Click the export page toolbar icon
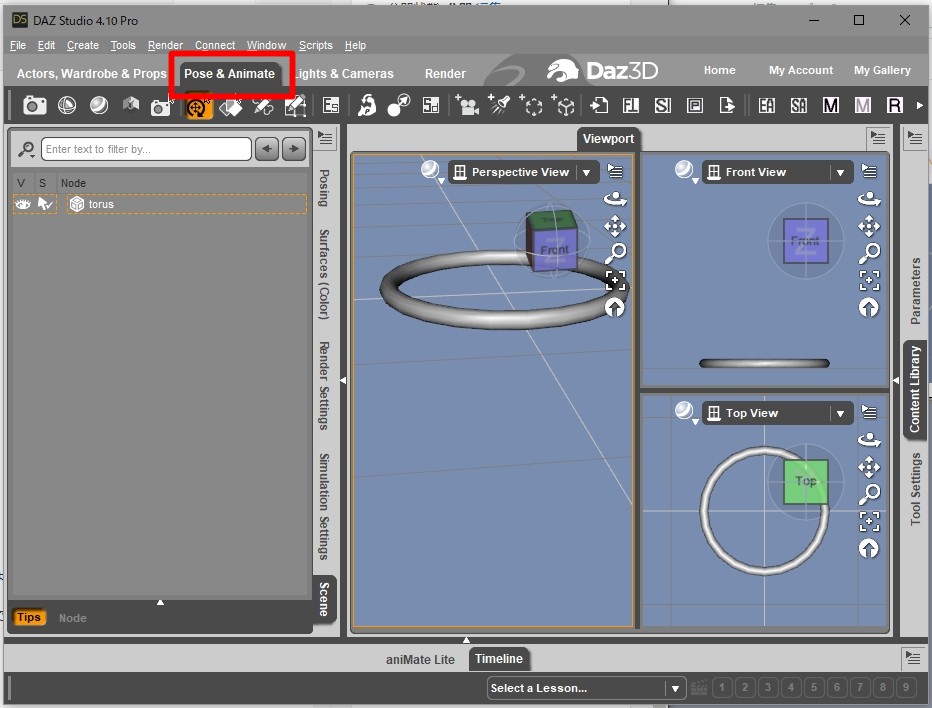932x708 pixels. pos(726,106)
